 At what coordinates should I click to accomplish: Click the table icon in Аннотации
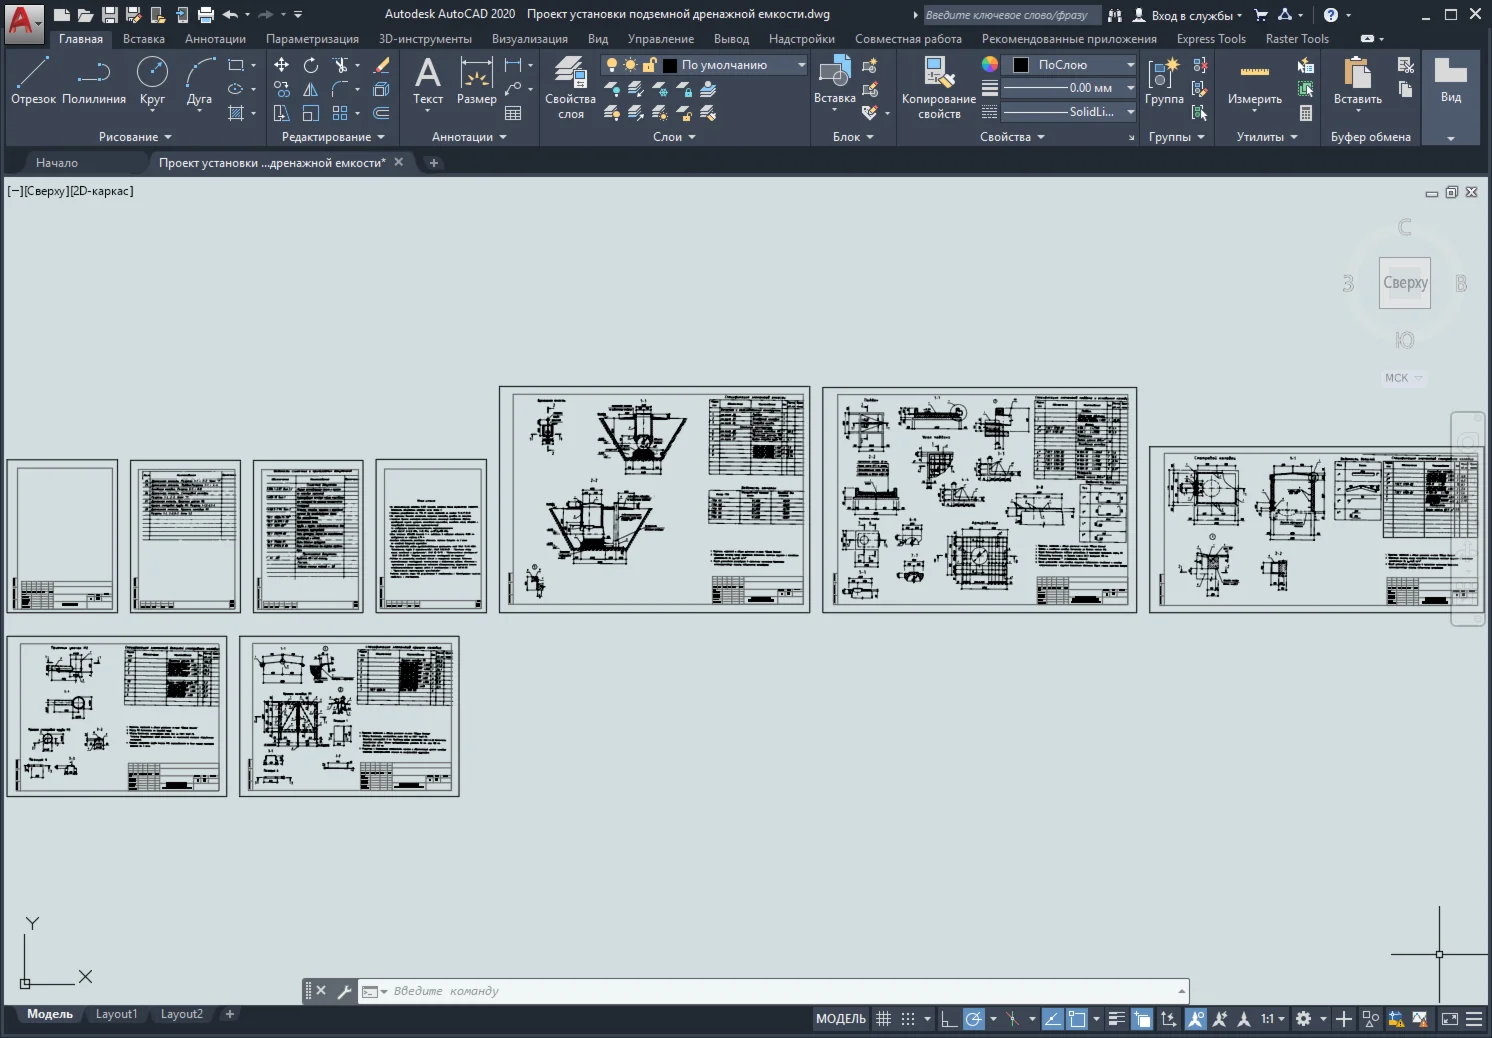[x=513, y=113]
